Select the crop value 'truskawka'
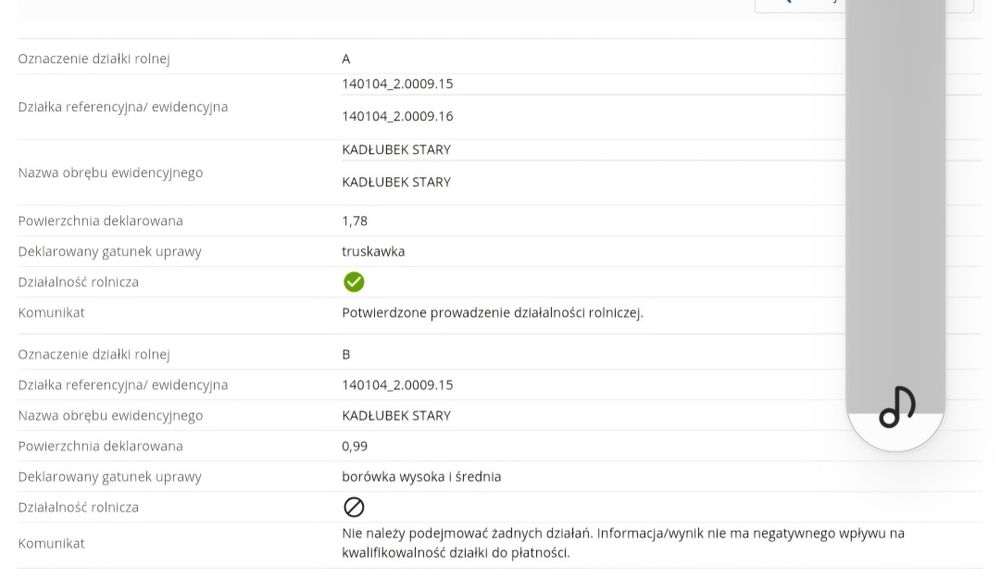This screenshot has width=1000, height=569. [x=373, y=251]
